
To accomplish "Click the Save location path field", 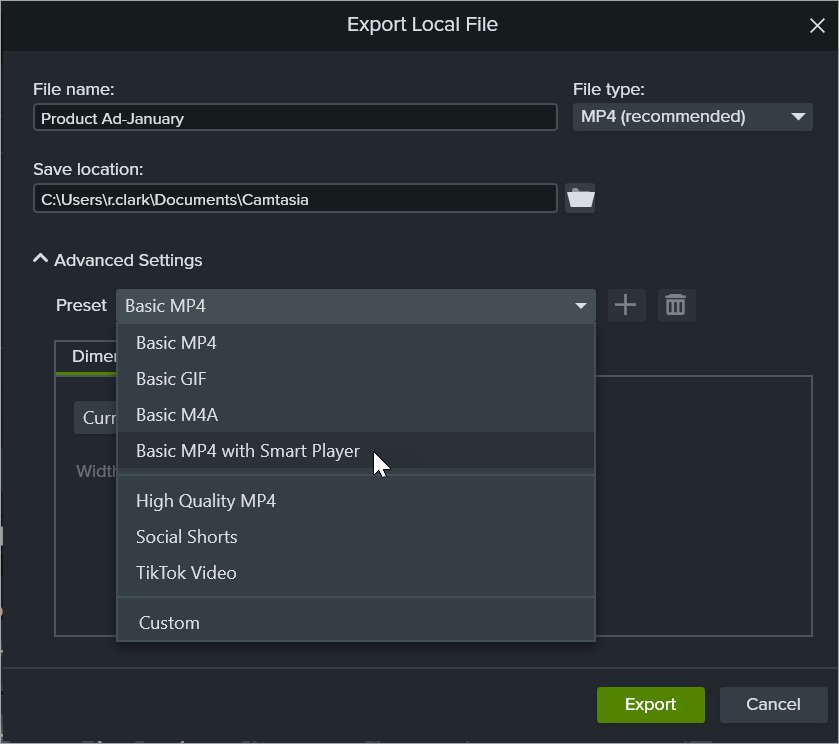I will [295, 199].
